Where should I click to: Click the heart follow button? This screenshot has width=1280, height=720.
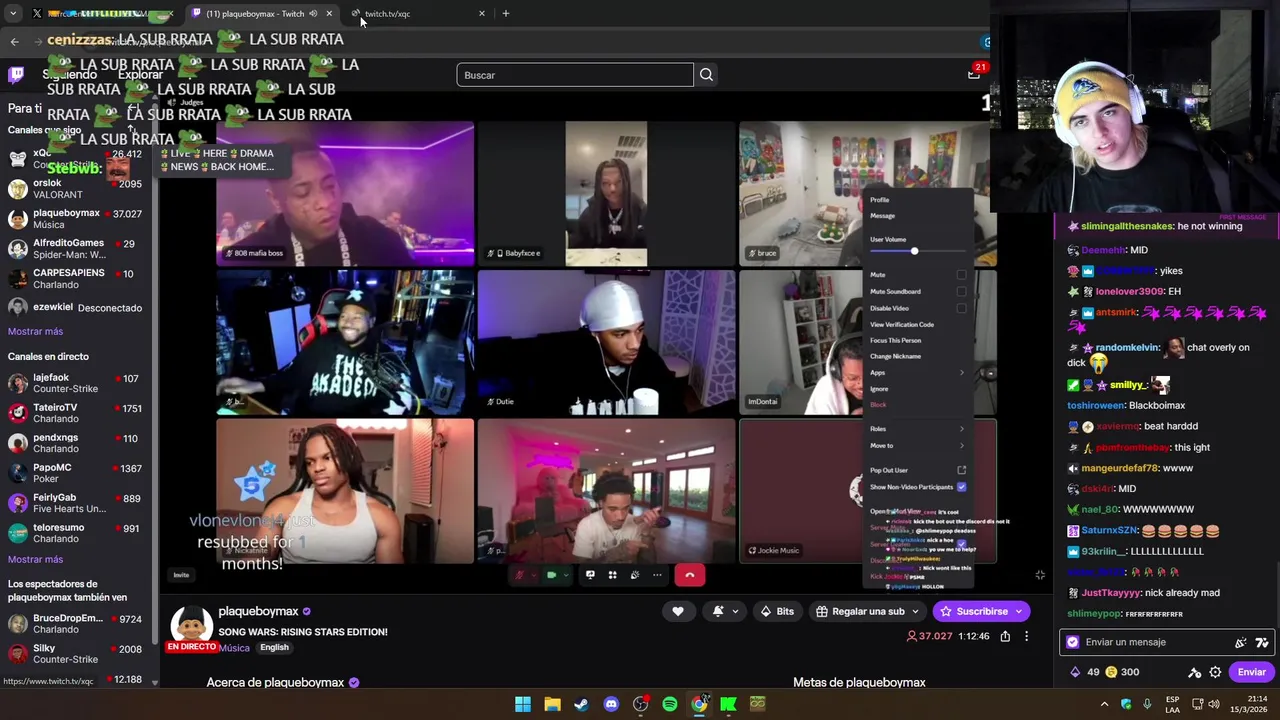click(x=678, y=611)
